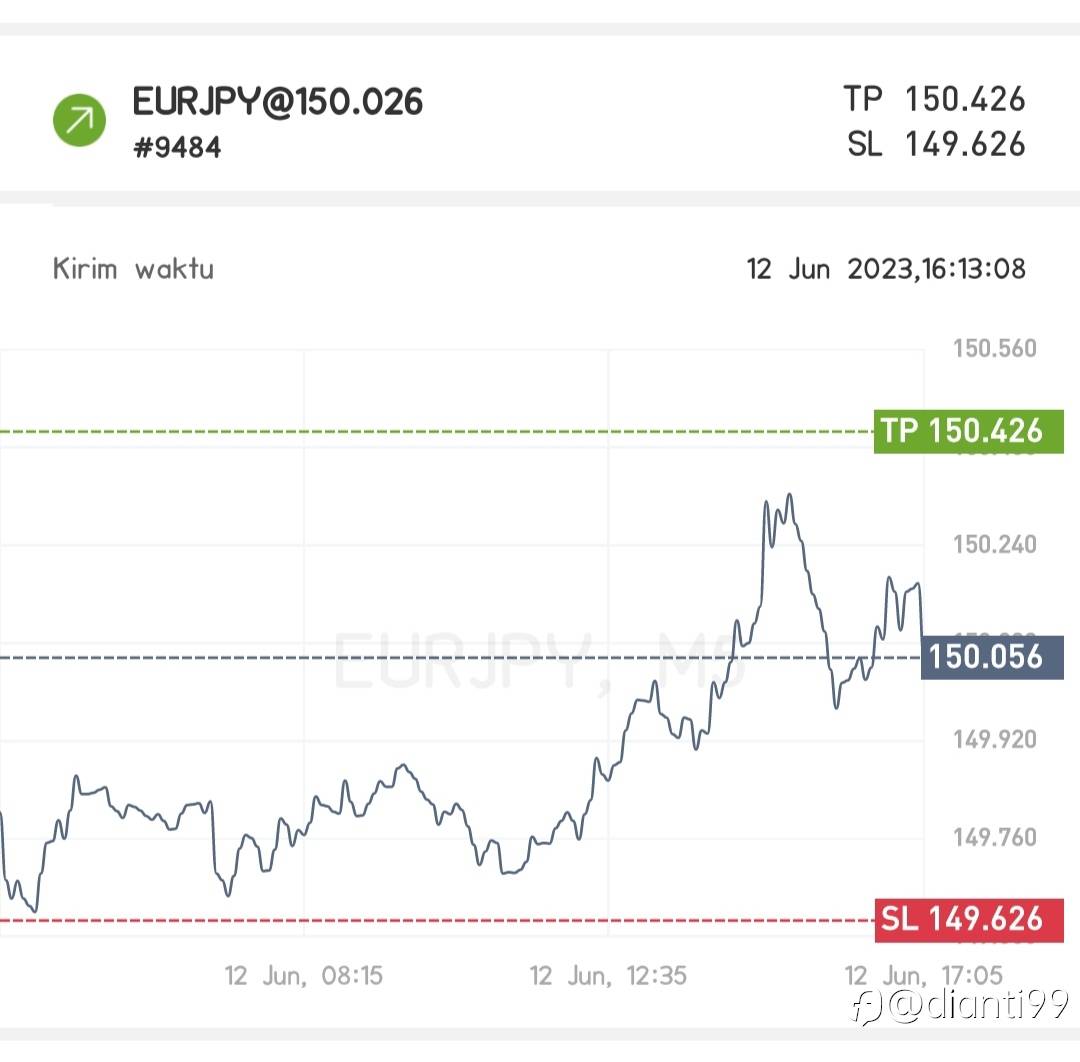Click the 149.760 price axis label
This screenshot has height=1062, width=1080.
[x=994, y=837]
